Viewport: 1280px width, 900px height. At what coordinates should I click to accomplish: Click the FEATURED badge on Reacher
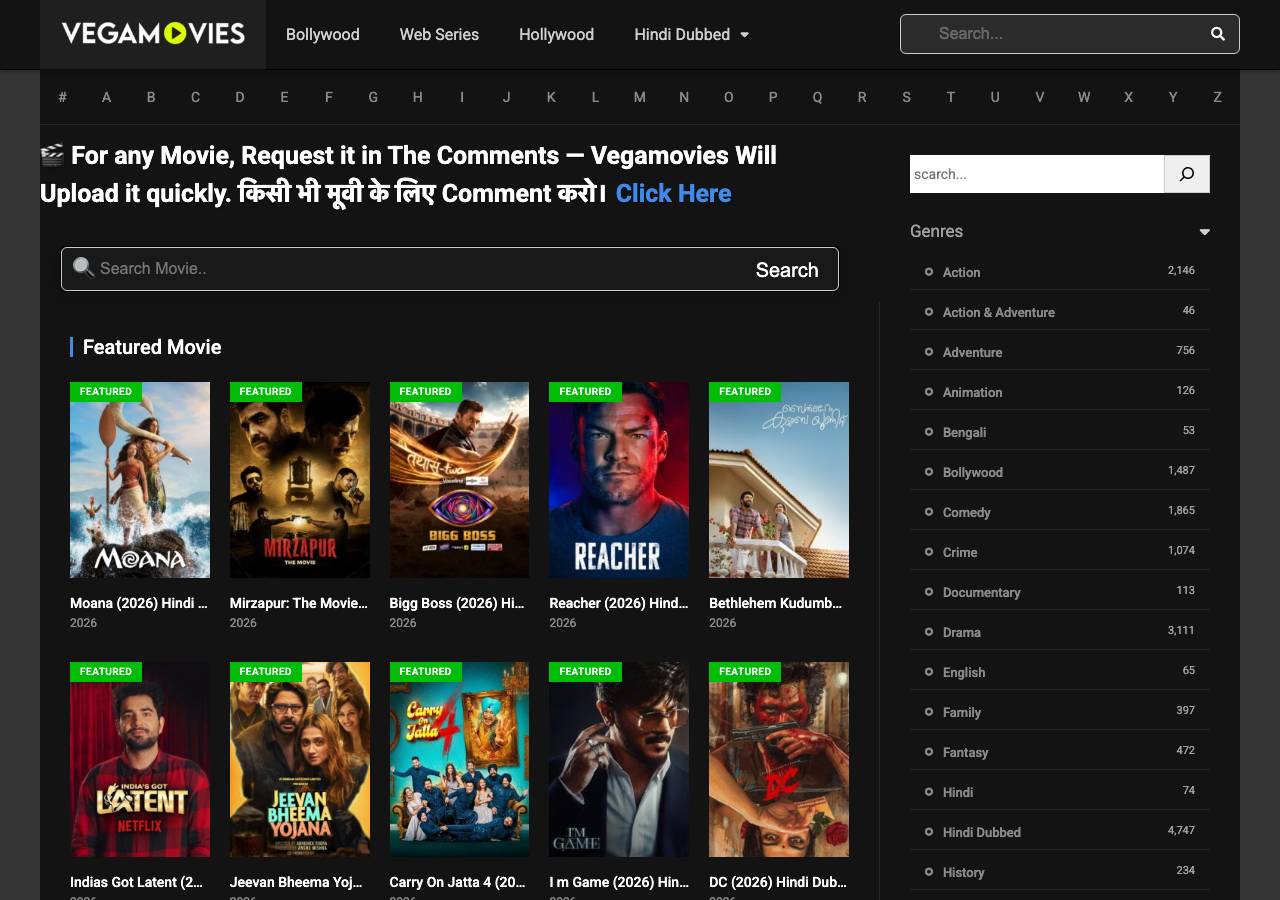(585, 391)
